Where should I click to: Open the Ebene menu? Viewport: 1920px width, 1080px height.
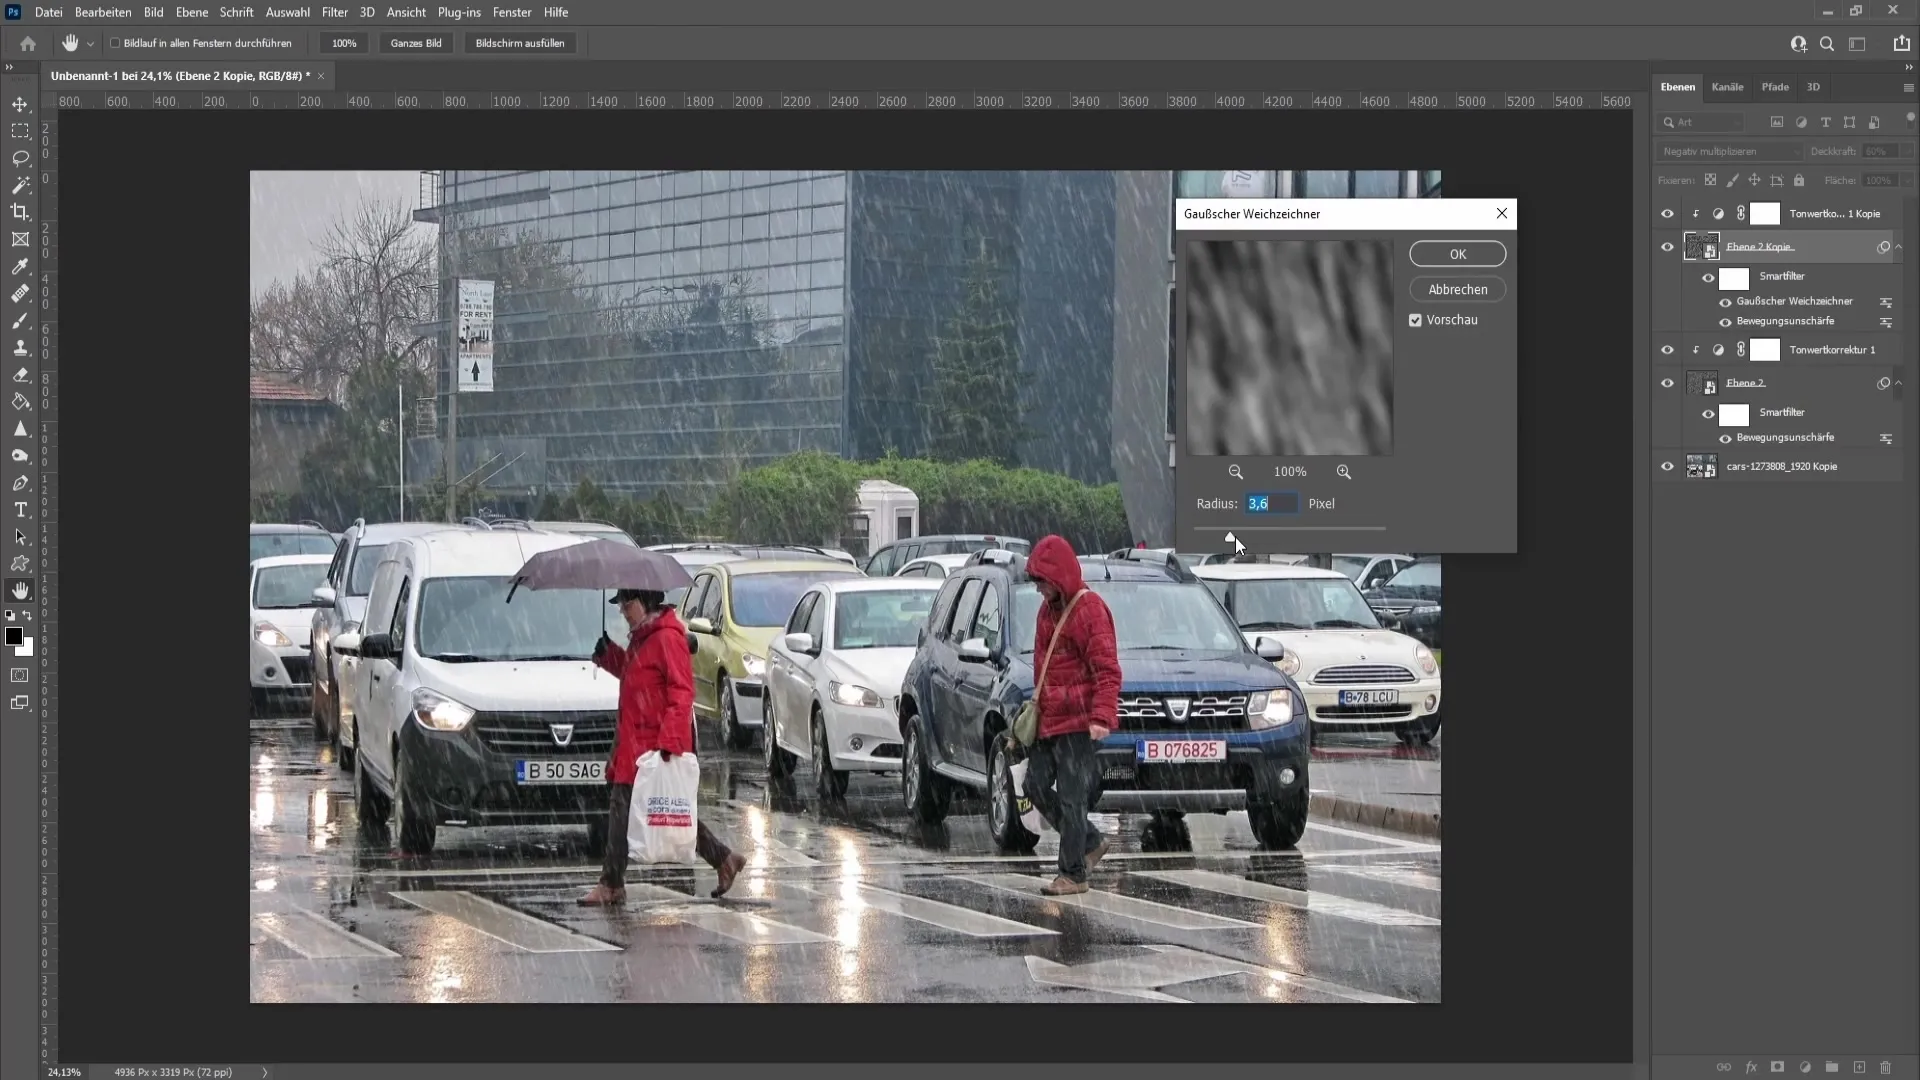[192, 12]
